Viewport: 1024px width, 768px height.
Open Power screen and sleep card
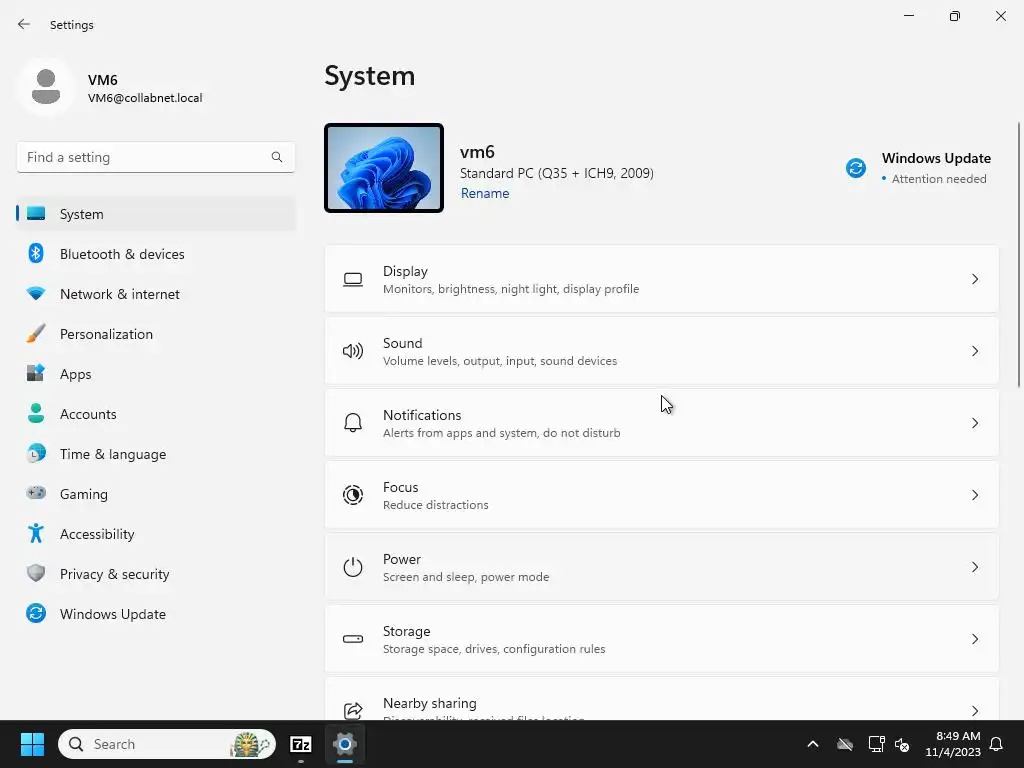coord(662,567)
